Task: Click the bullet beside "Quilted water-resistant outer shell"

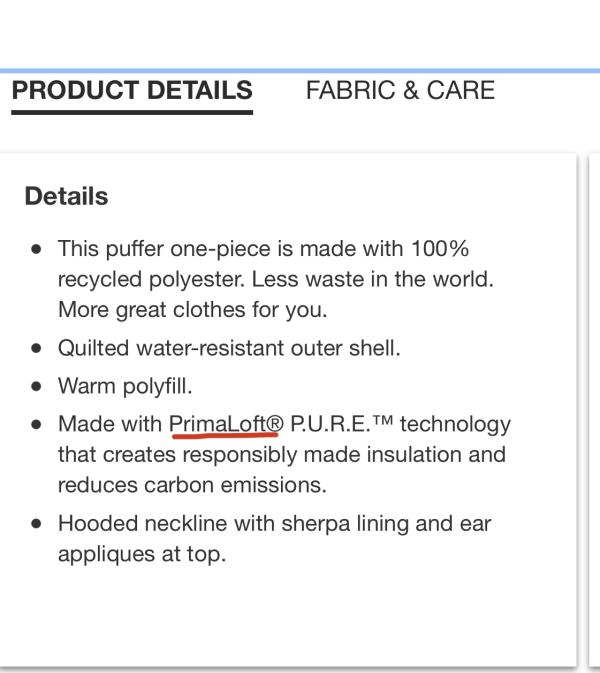Action: [x=37, y=350]
